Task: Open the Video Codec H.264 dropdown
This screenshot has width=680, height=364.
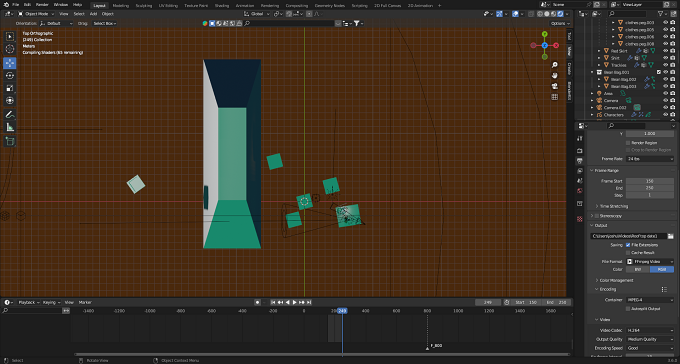Action: [x=650, y=331]
